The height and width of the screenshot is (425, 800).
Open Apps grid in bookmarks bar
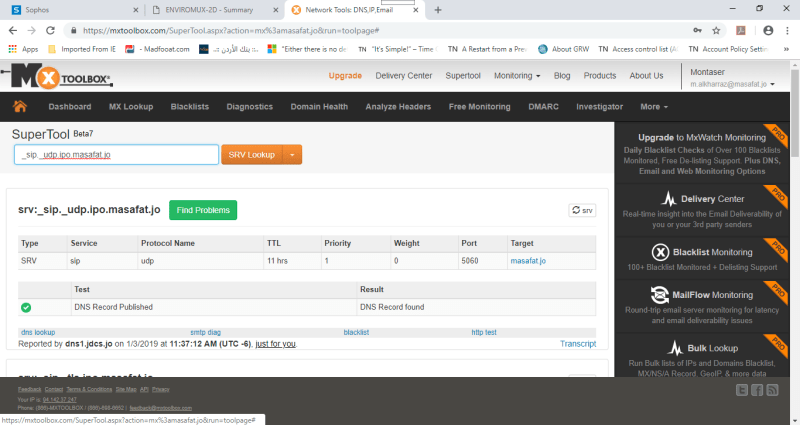[23, 49]
